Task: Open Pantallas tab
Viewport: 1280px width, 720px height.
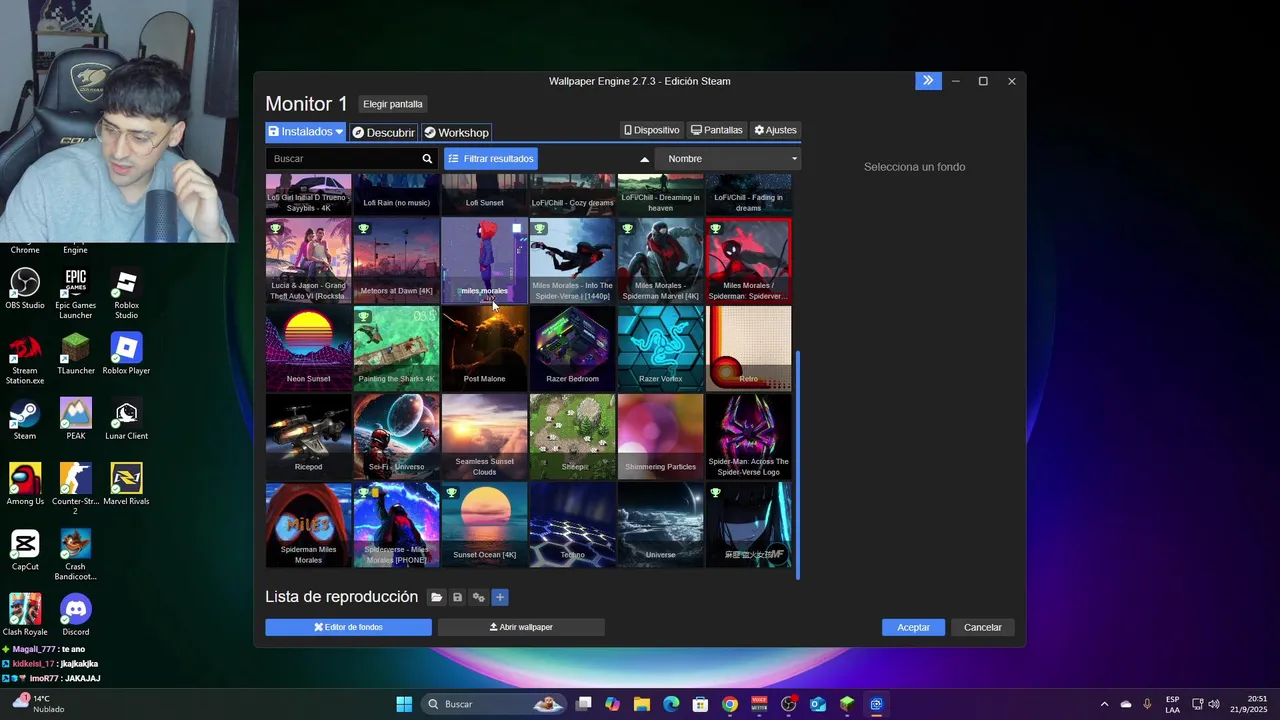Action: pos(717,130)
